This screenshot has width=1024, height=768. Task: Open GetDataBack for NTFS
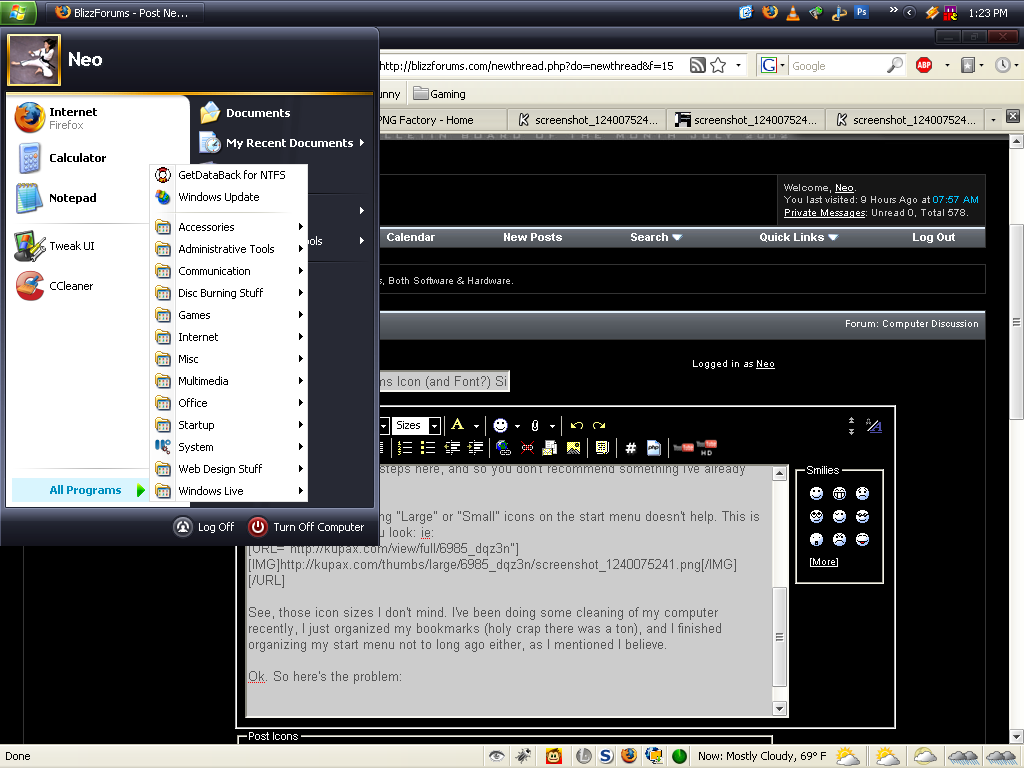click(229, 175)
